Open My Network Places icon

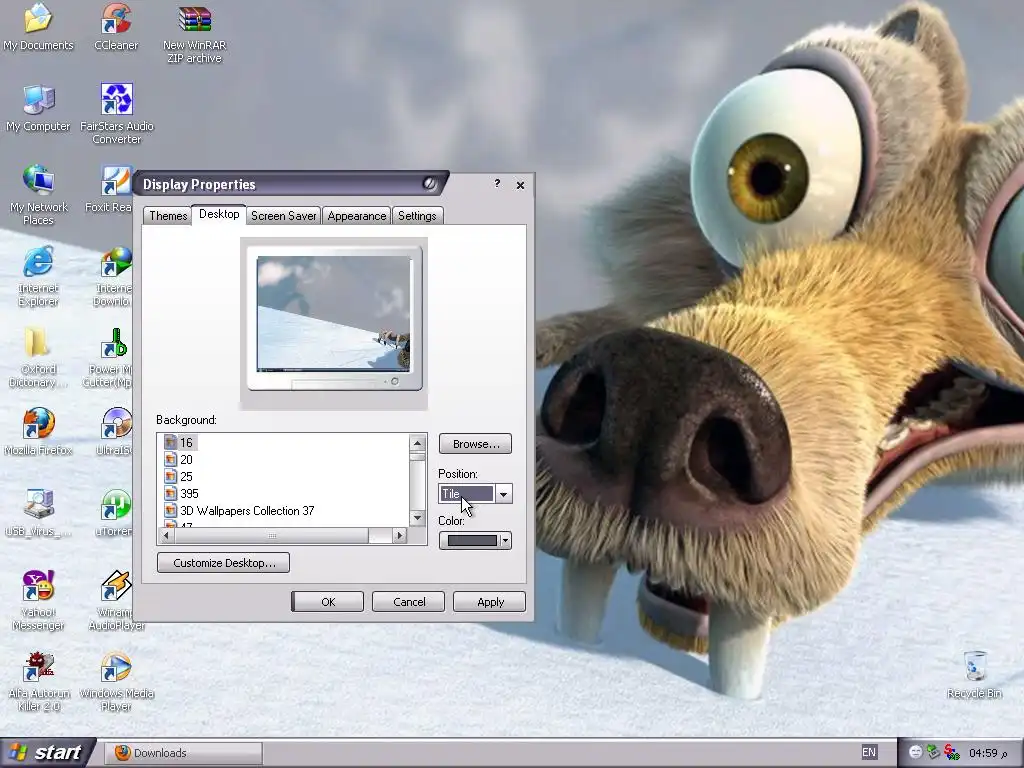click(x=38, y=195)
